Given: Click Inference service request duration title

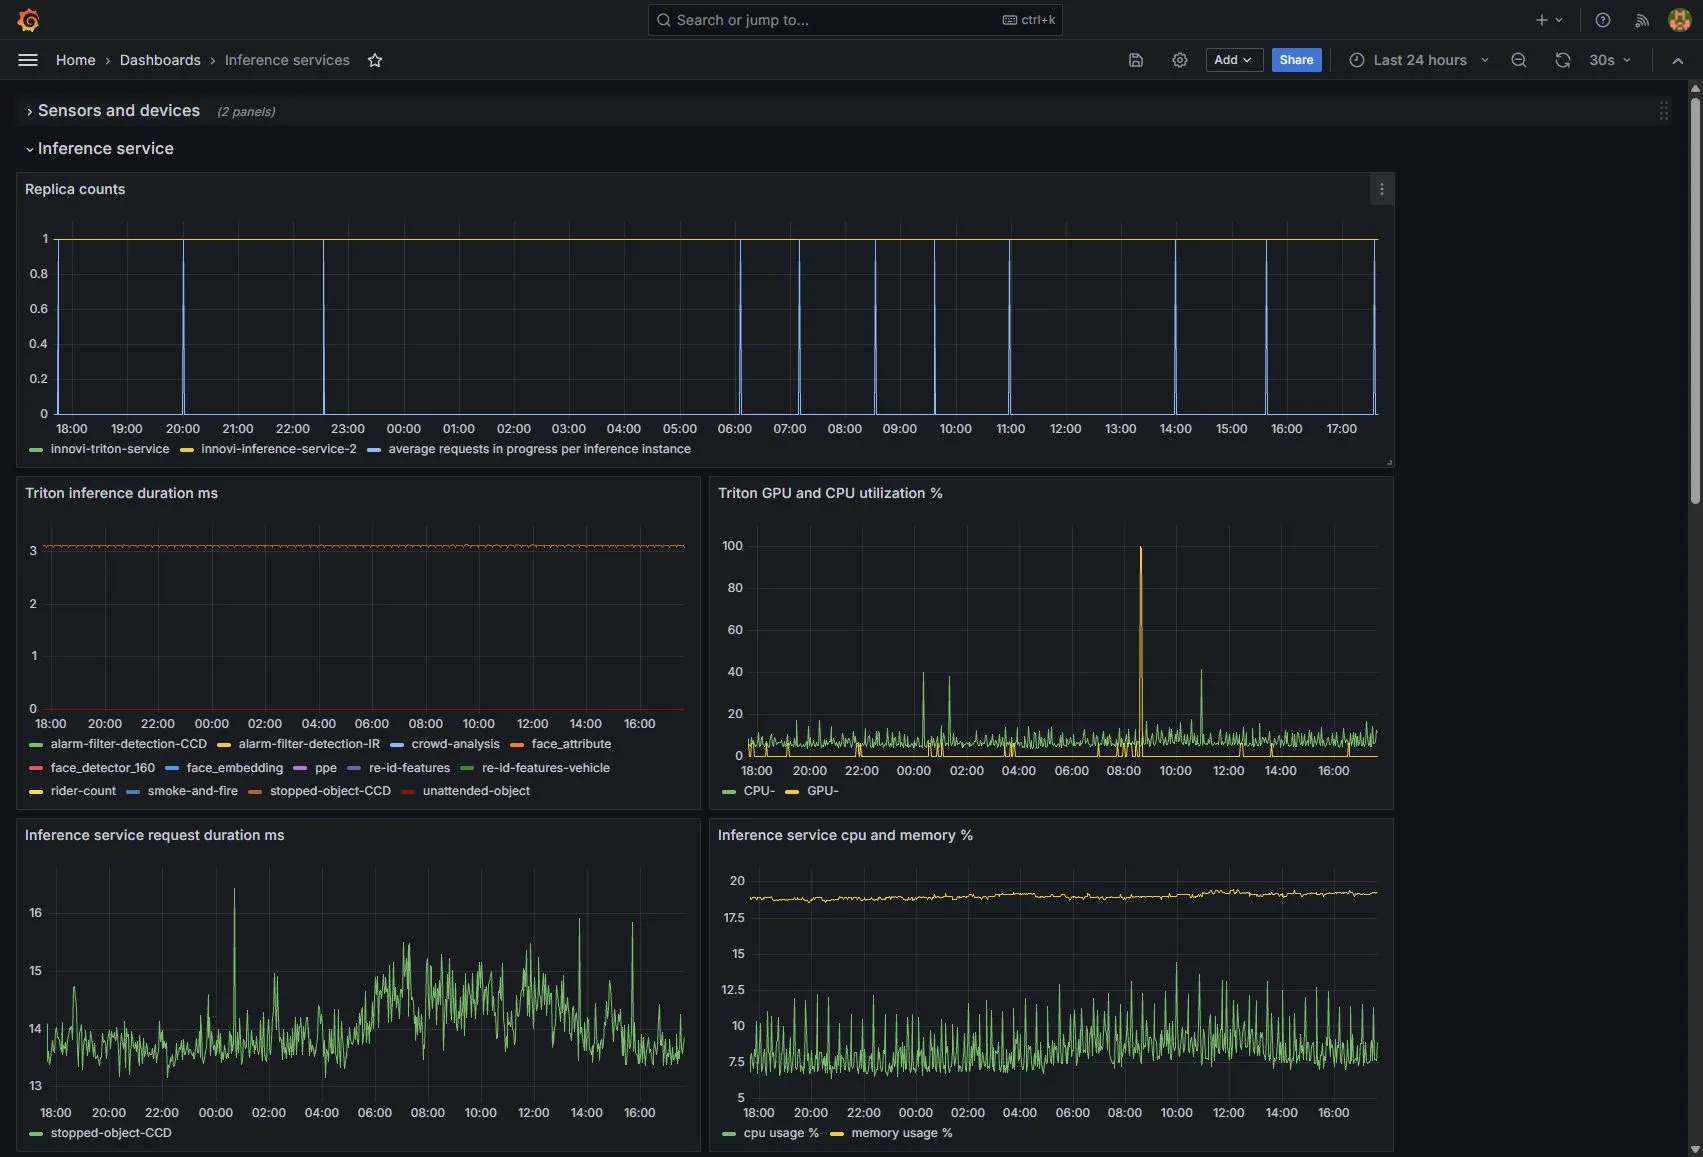Looking at the screenshot, I should [154, 835].
